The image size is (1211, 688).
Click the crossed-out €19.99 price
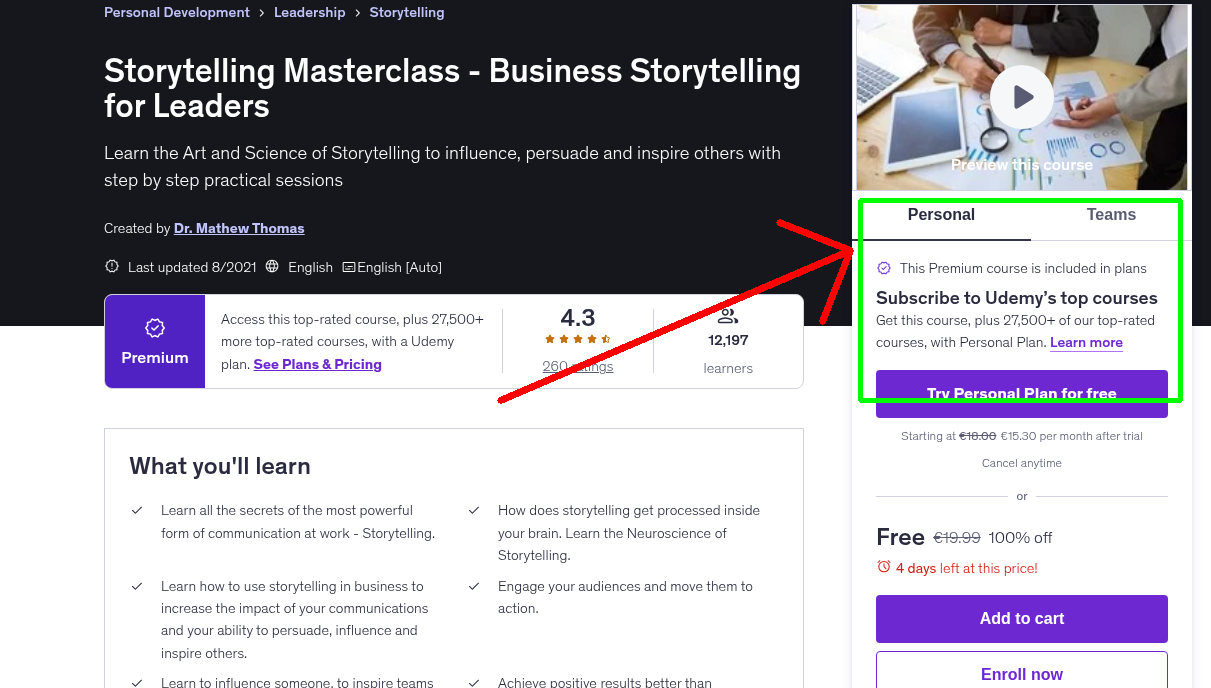957,538
